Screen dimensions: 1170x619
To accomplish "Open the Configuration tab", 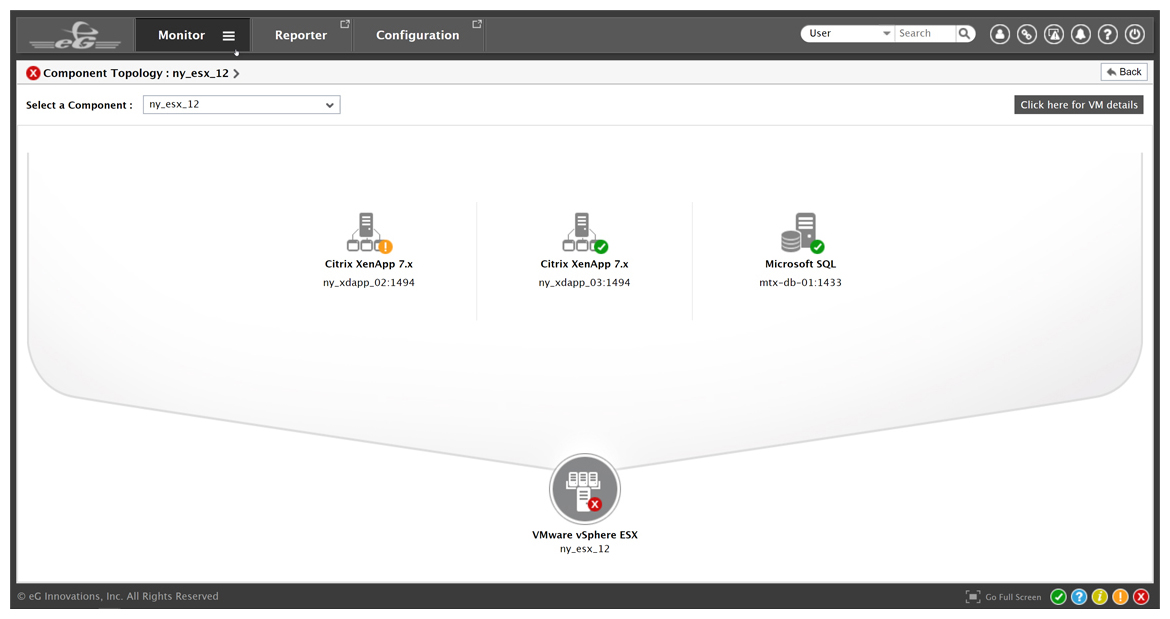I will 417,35.
